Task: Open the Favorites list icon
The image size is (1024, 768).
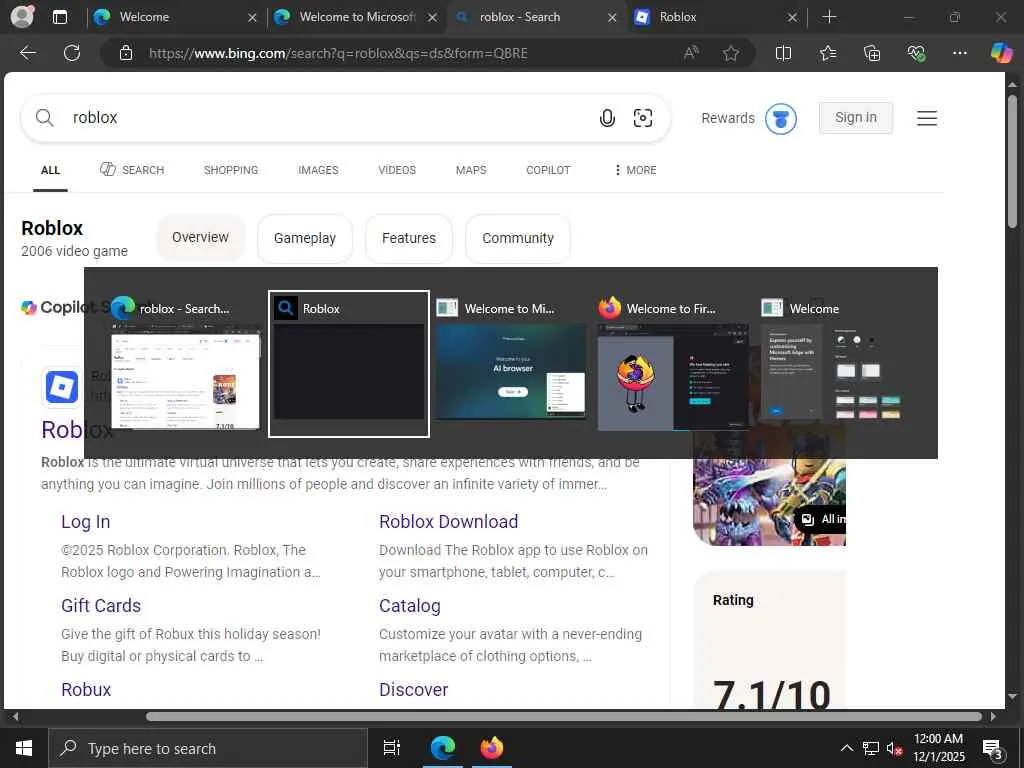Action: coord(828,53)
